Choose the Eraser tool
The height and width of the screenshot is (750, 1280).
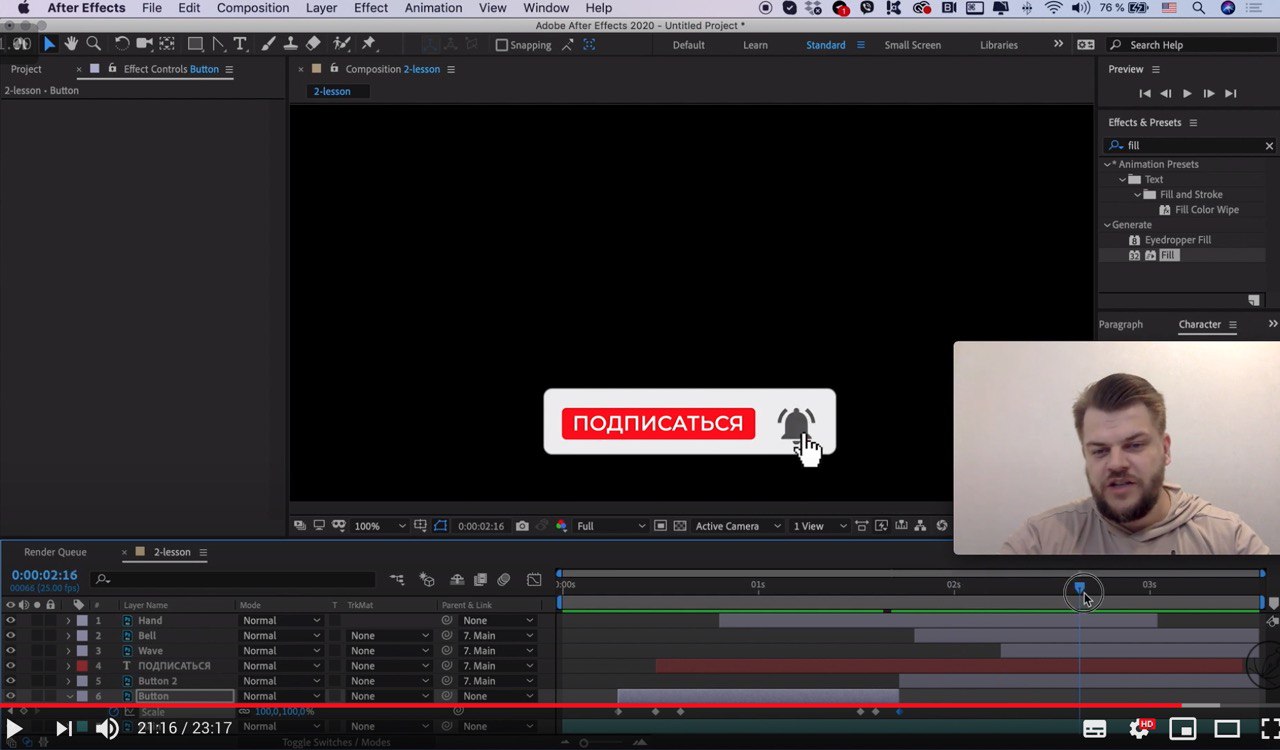(x=313, y=44)
